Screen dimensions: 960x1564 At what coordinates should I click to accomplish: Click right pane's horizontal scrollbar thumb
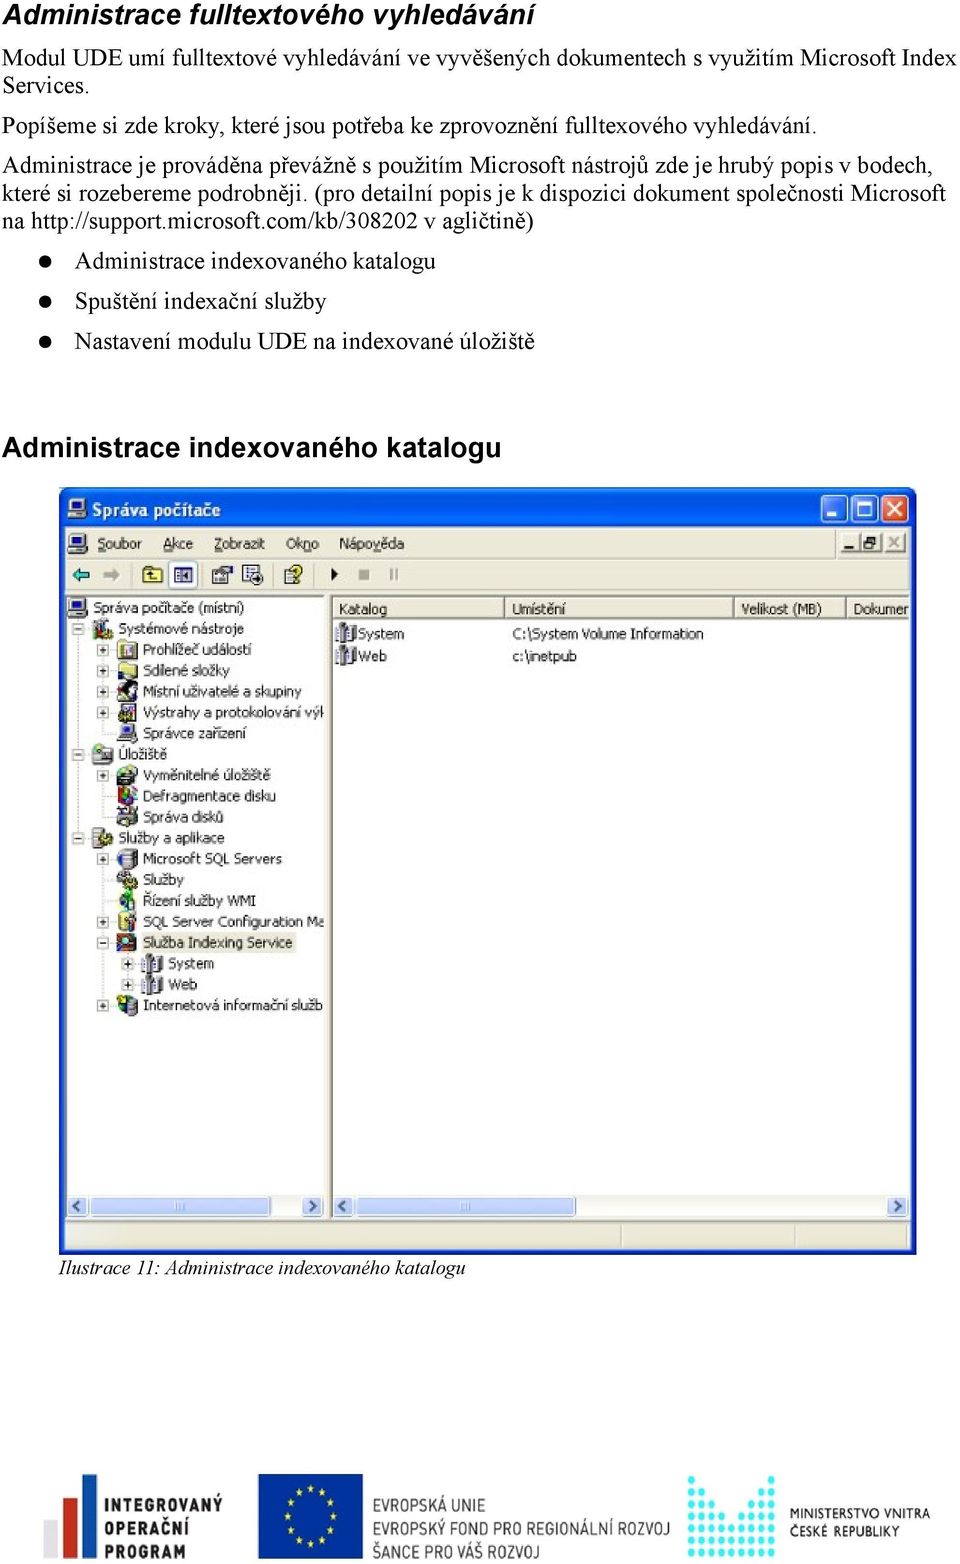[465, 1206]
